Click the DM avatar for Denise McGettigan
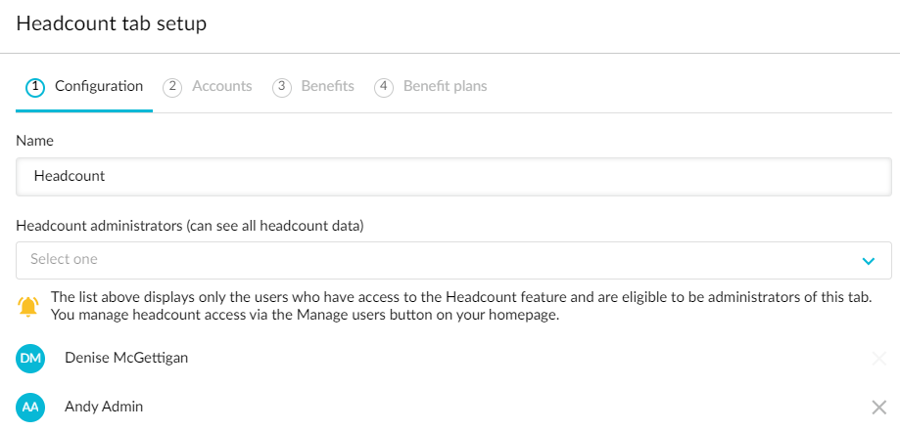The image size is (900, 431). point(31,358)
